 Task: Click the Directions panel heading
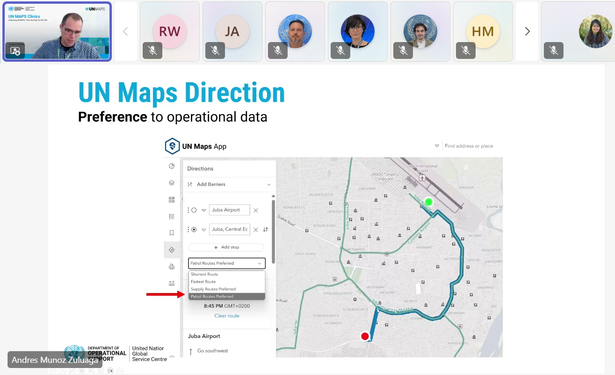200,169
